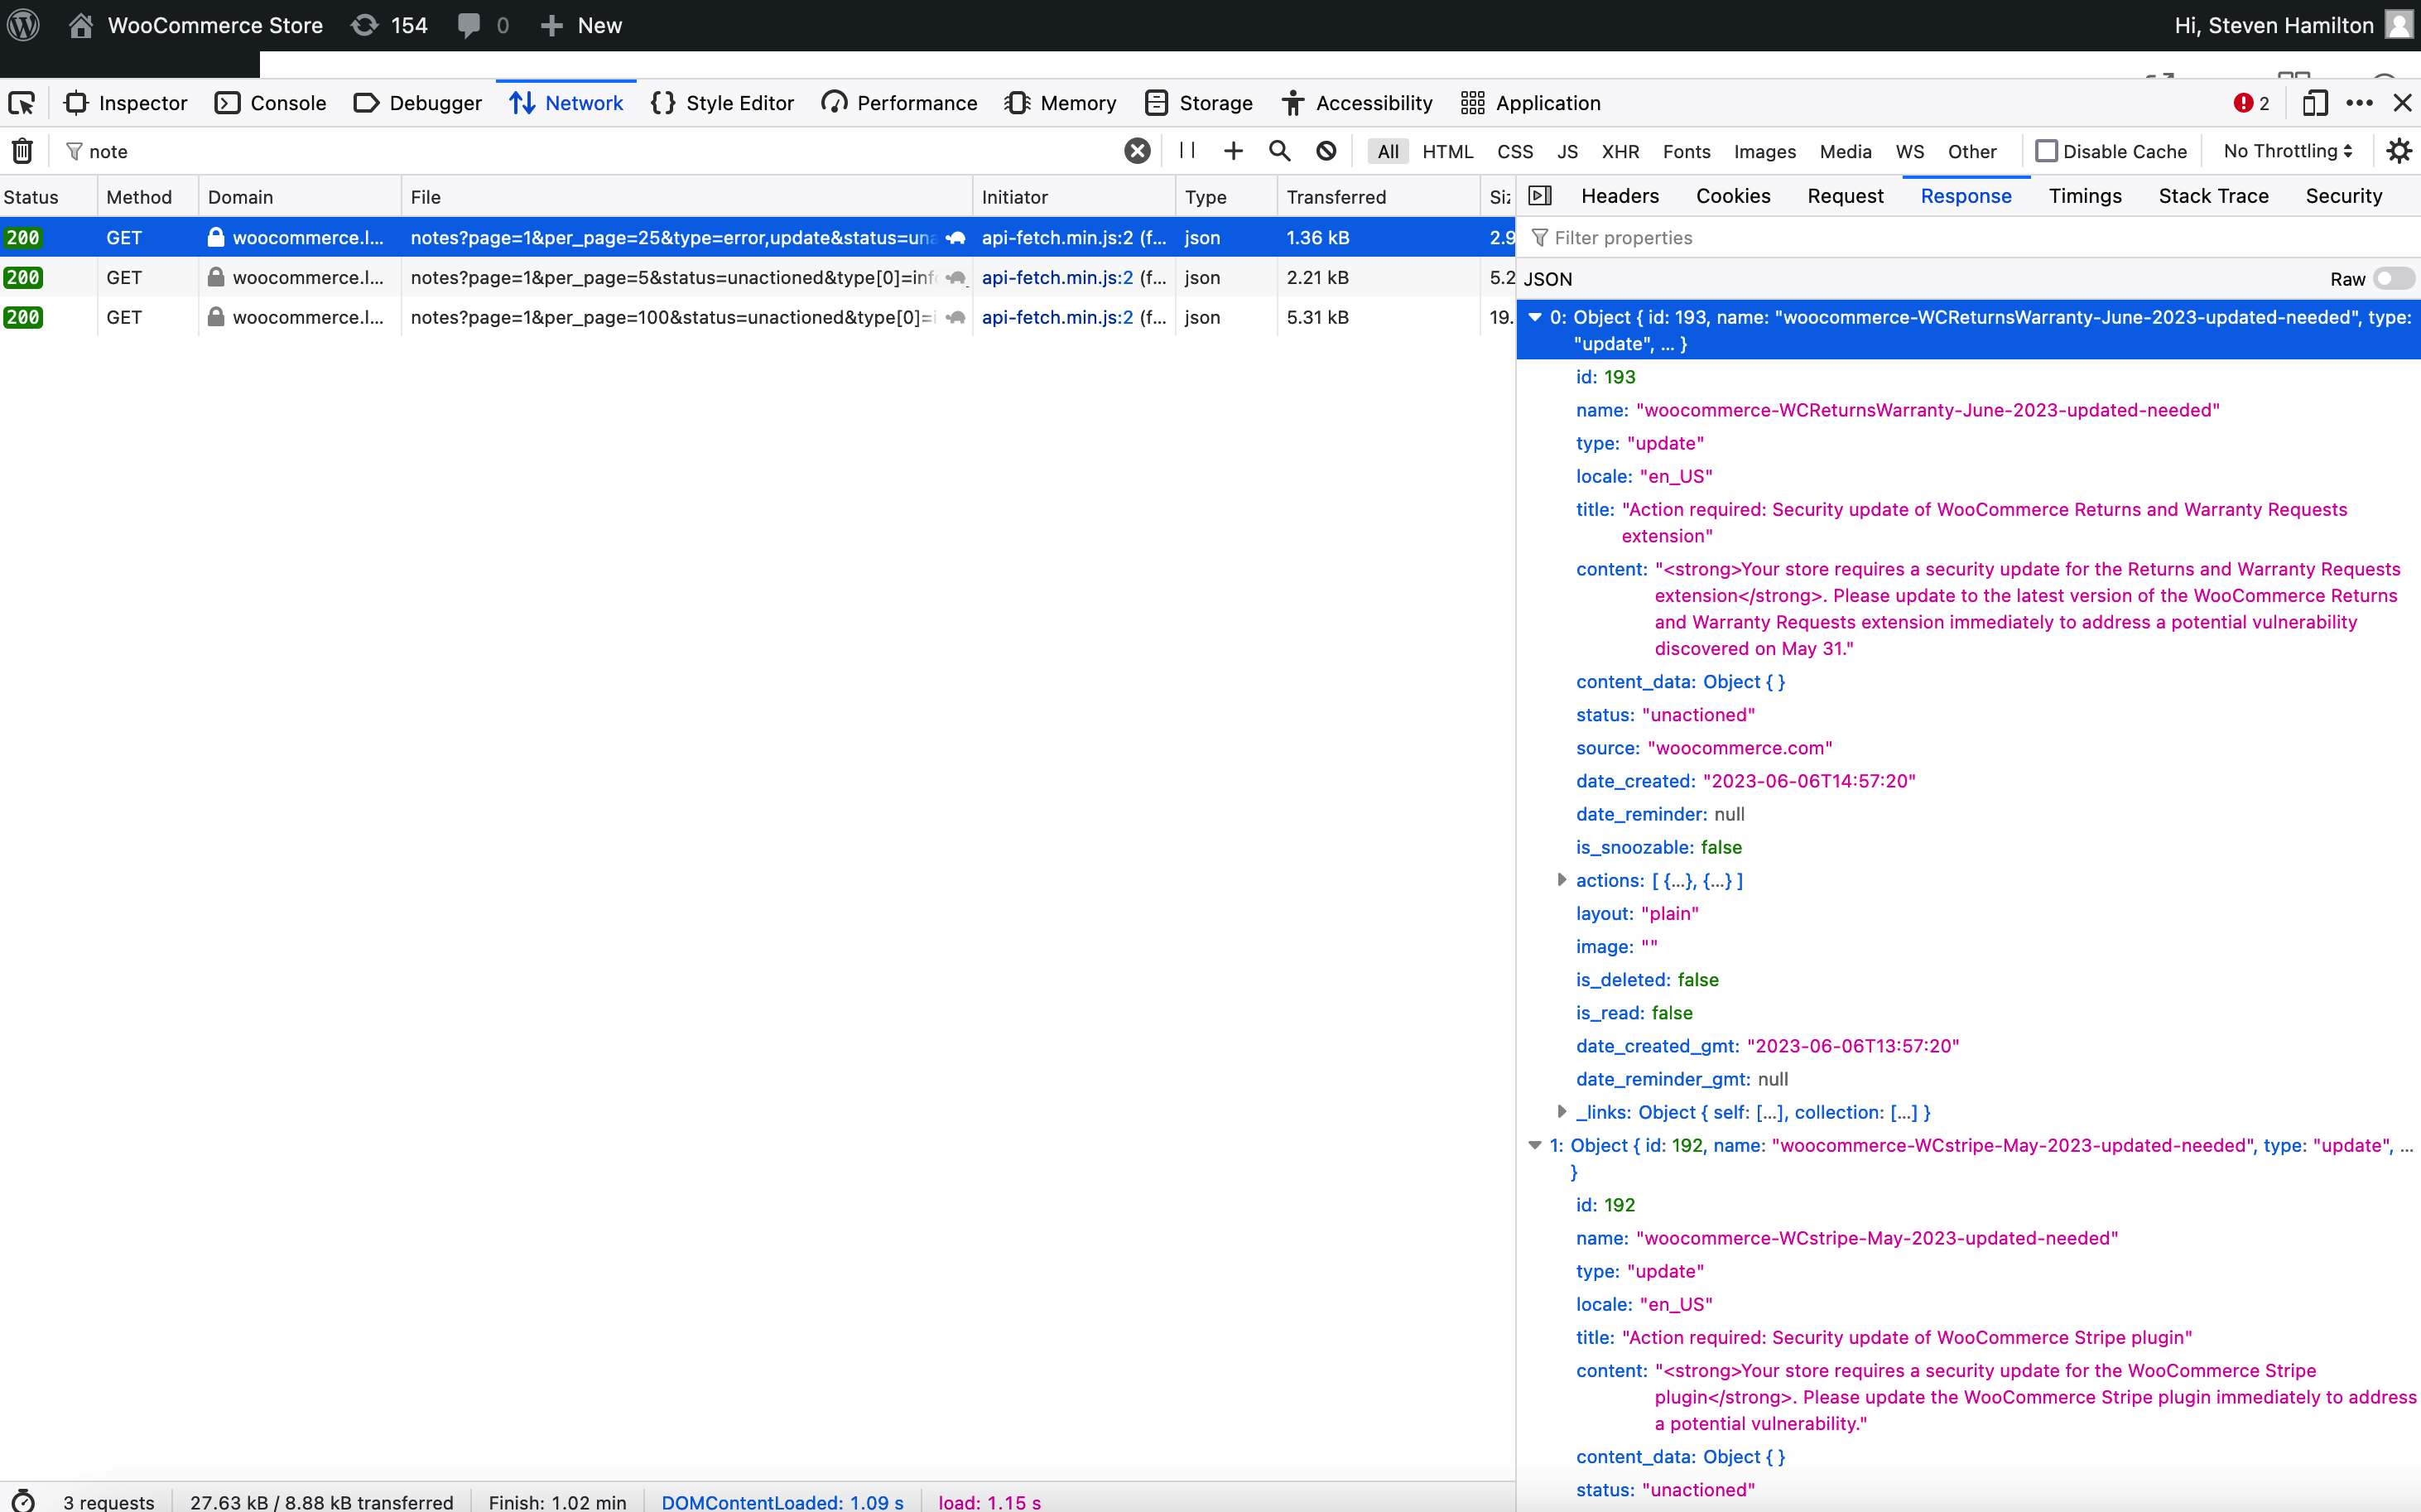Open the network request search icon
Screen dimensions: 2421x1512
1279,151
